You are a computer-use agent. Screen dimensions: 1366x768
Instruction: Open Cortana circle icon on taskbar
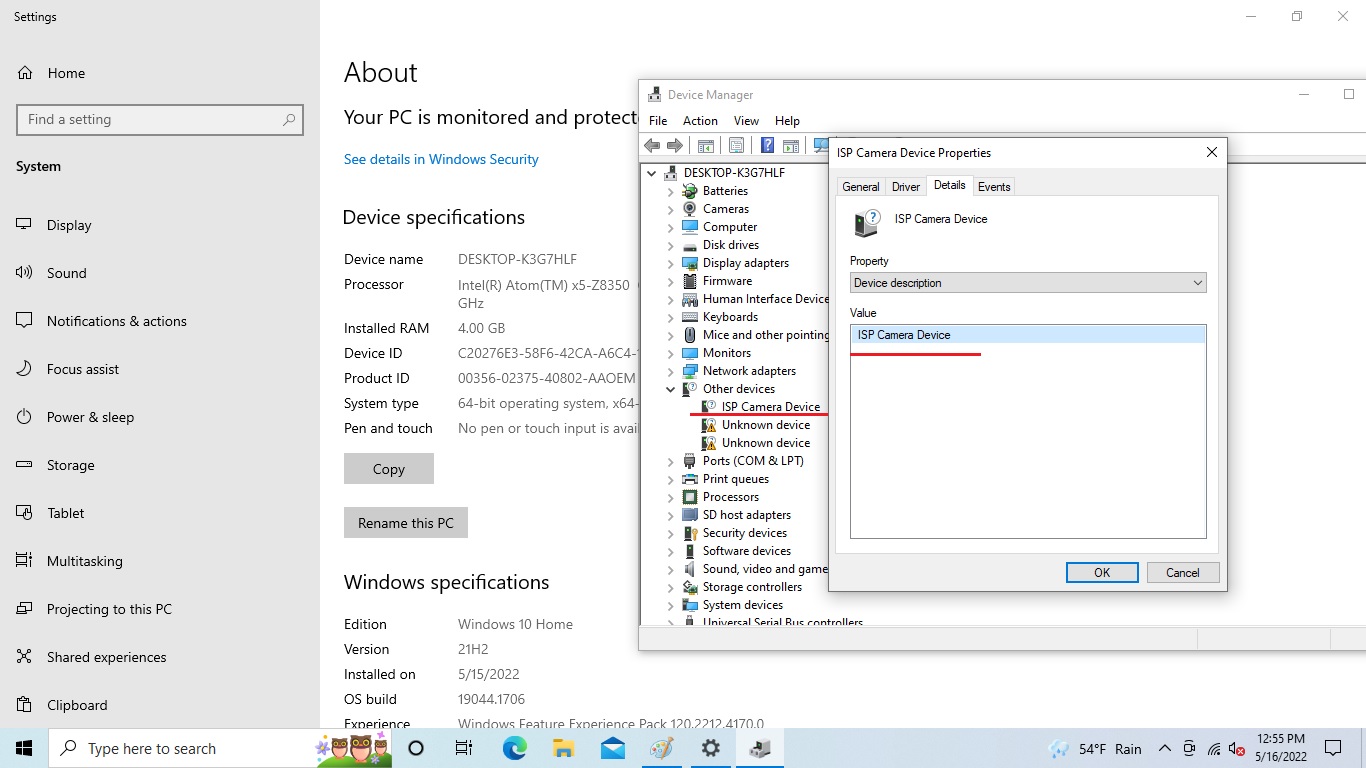point(416,748)
